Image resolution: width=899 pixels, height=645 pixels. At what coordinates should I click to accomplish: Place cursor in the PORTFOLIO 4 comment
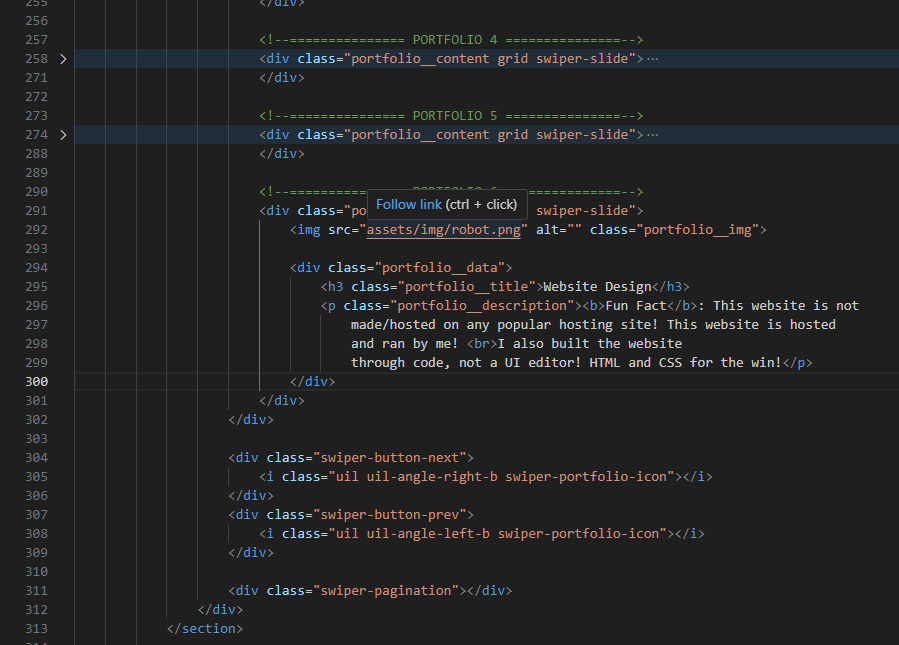pos(450,40)
